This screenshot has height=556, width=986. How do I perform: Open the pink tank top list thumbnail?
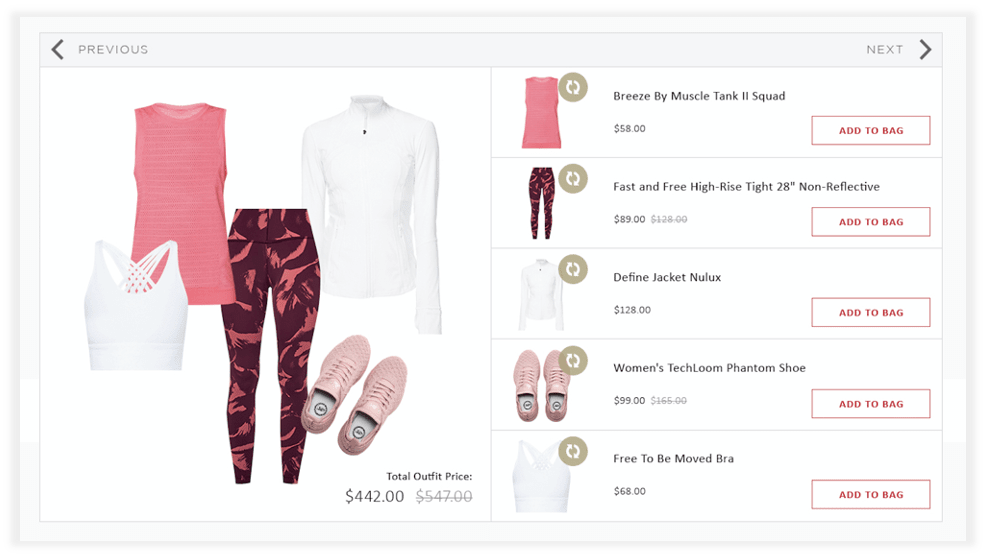[541, 113]
